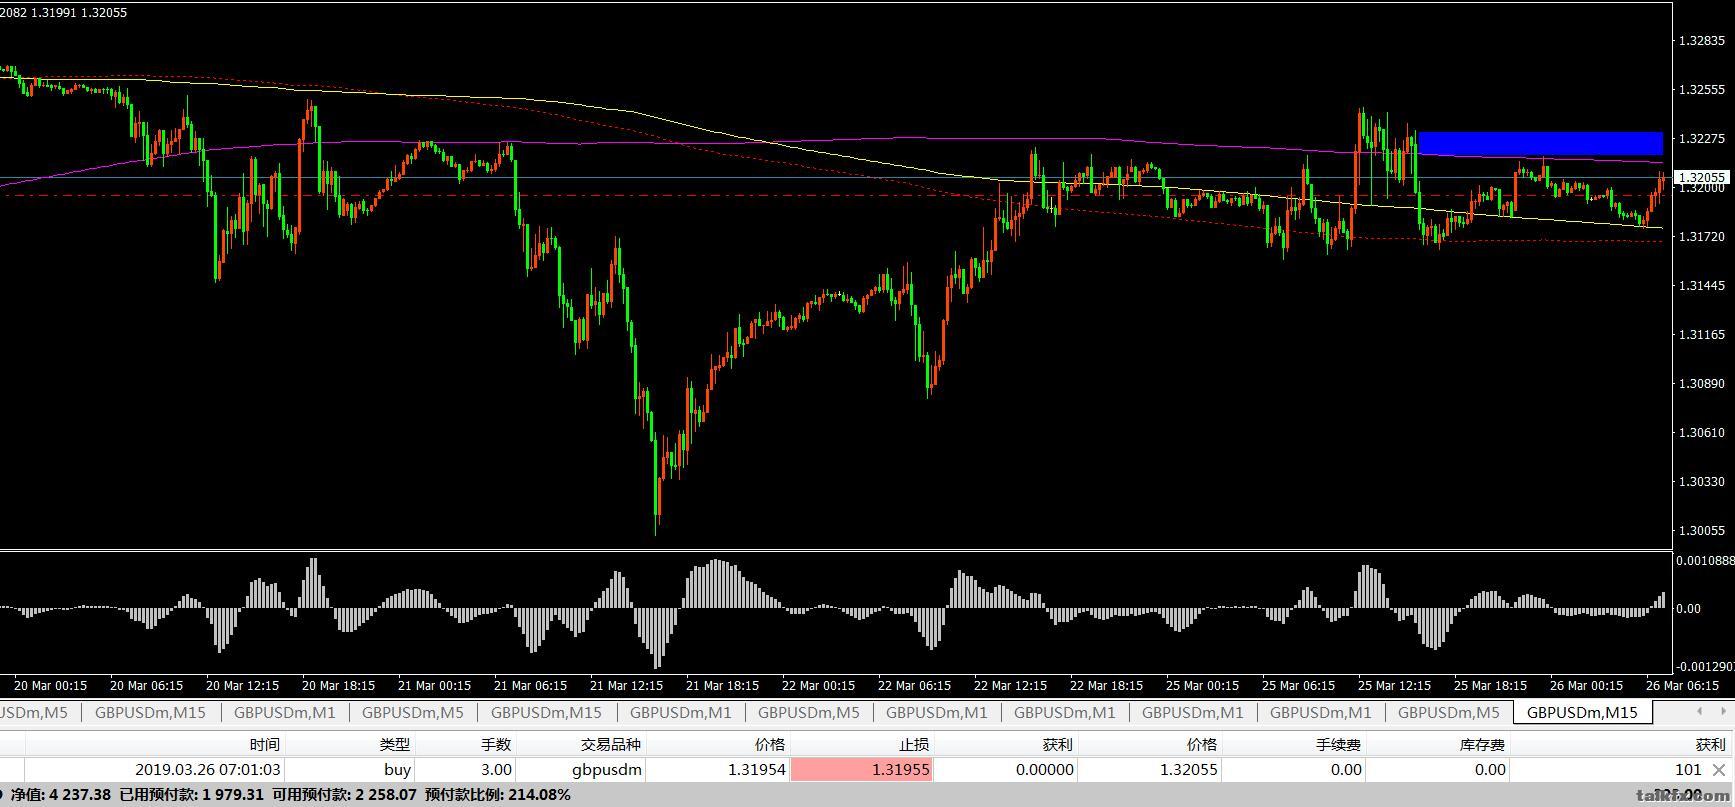Sort orders by the 时间 column header
The width and height of the screenshot is (1735, 807).
(x=265, y=744)
